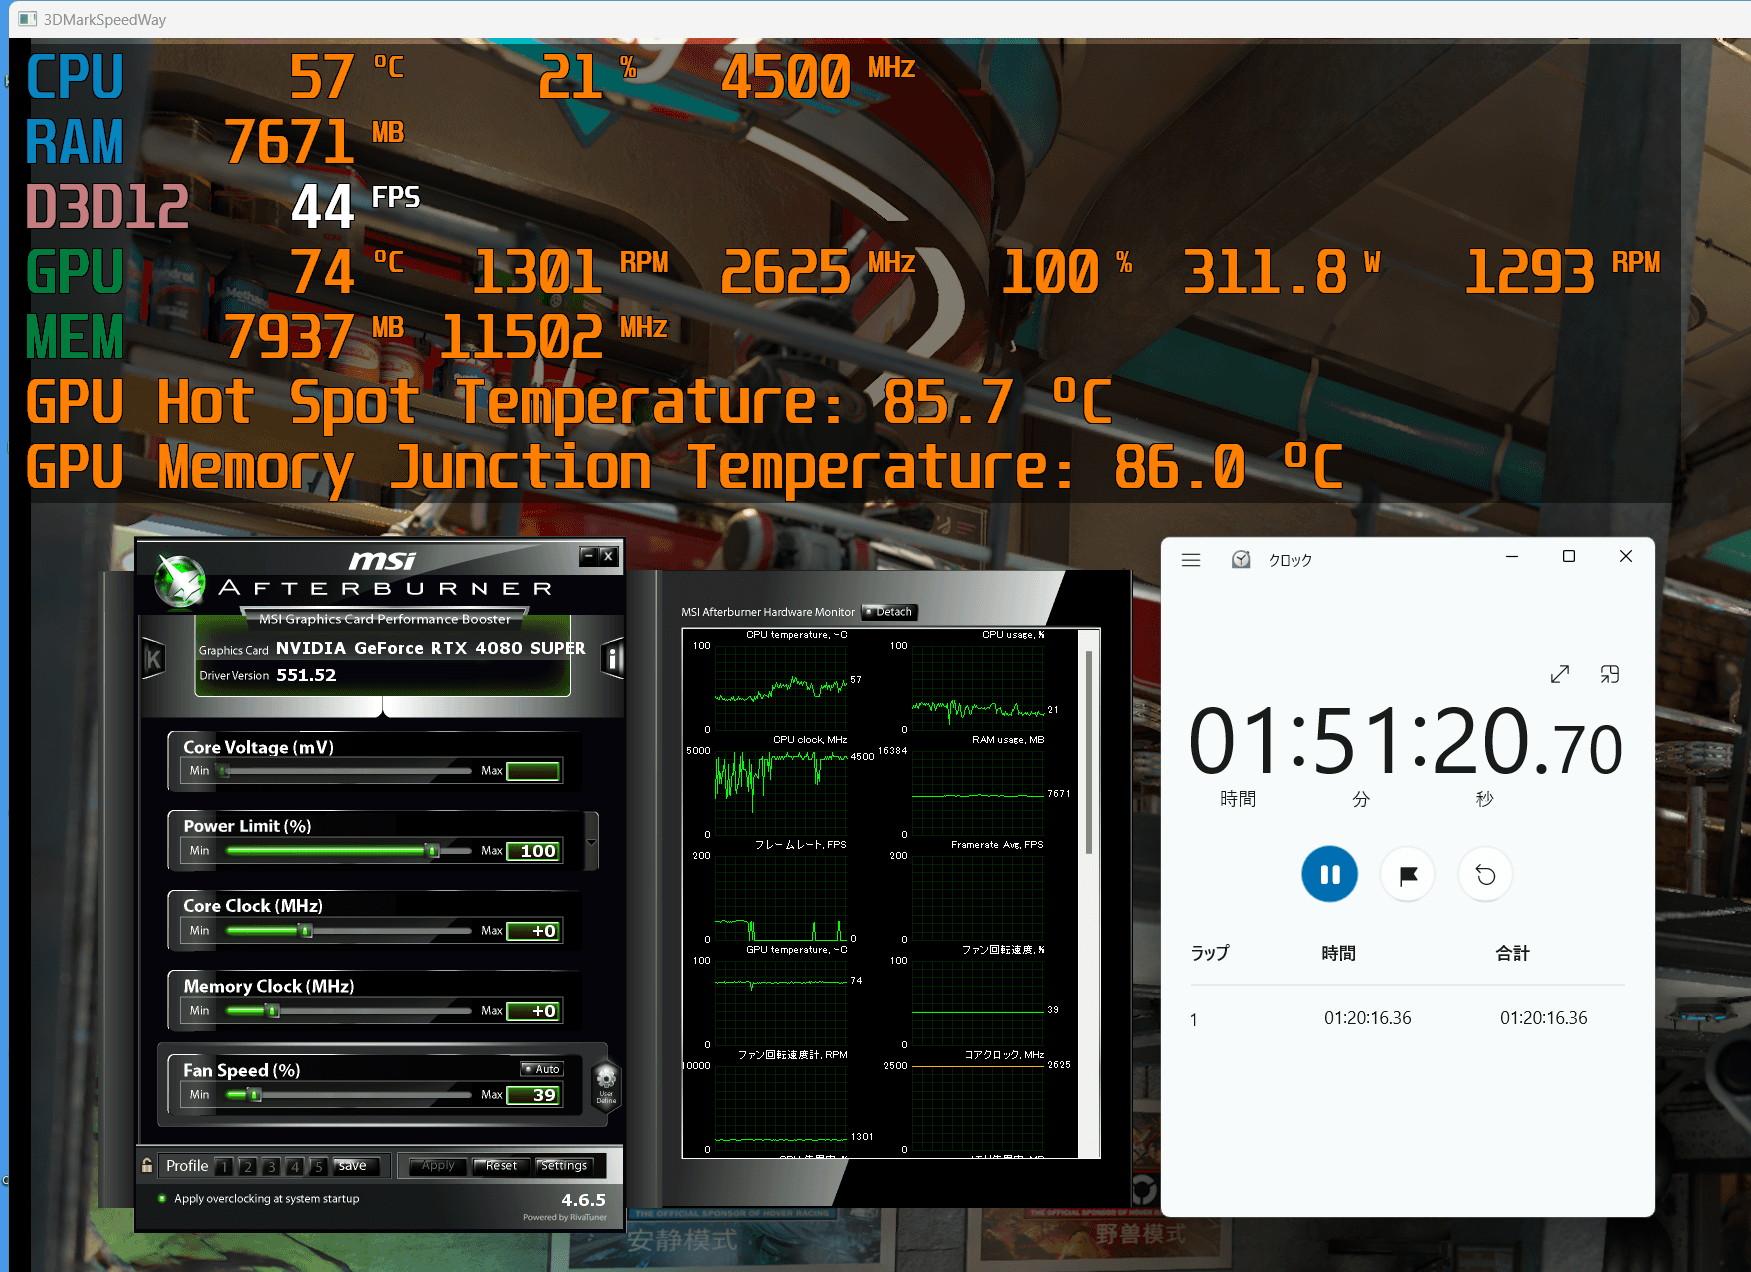Click the NVIDIA GeForce RTX 4080 SUPER label

tap(431, 648)
